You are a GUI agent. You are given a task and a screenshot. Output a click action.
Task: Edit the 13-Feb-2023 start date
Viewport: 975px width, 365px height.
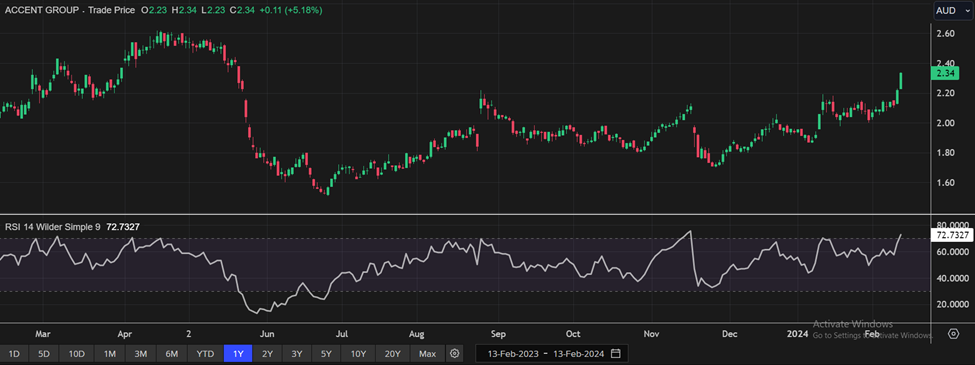pyautogui.click(x=512, y=354)
